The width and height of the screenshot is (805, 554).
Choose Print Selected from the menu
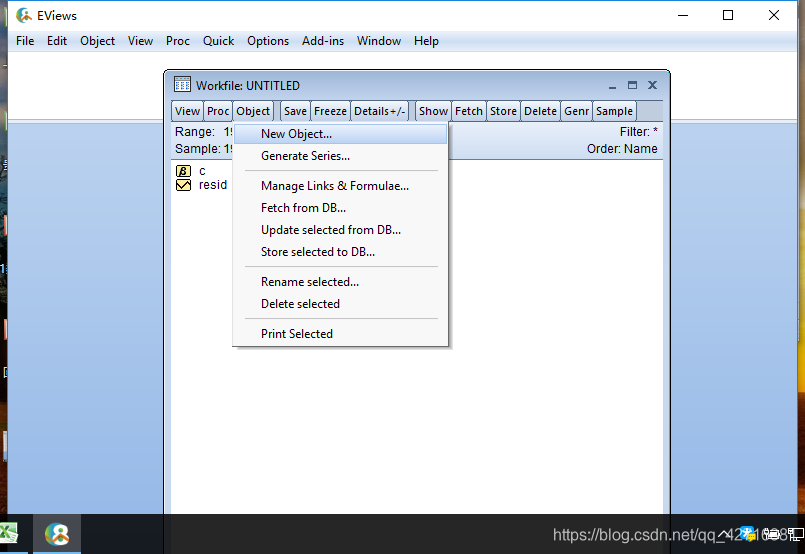[340, 334]
